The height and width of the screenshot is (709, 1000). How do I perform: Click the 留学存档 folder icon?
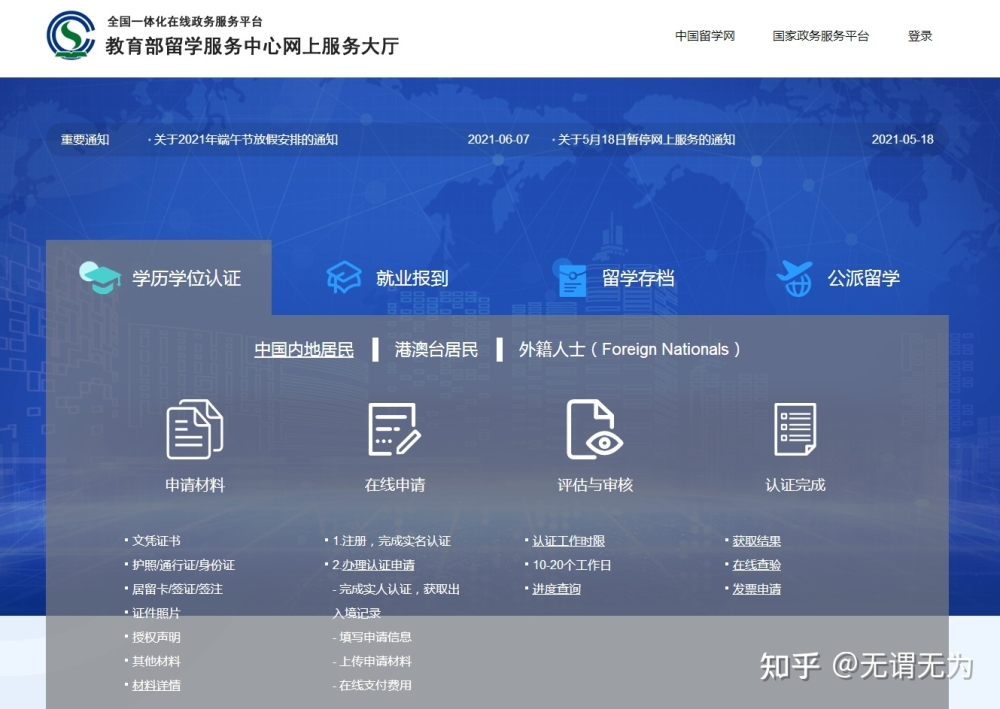(571, 279)
